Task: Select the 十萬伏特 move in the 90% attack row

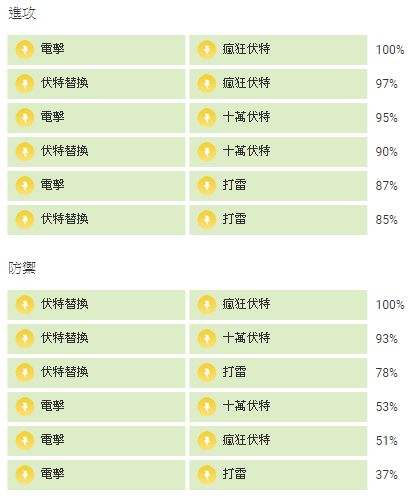Action: pos(278,152)
